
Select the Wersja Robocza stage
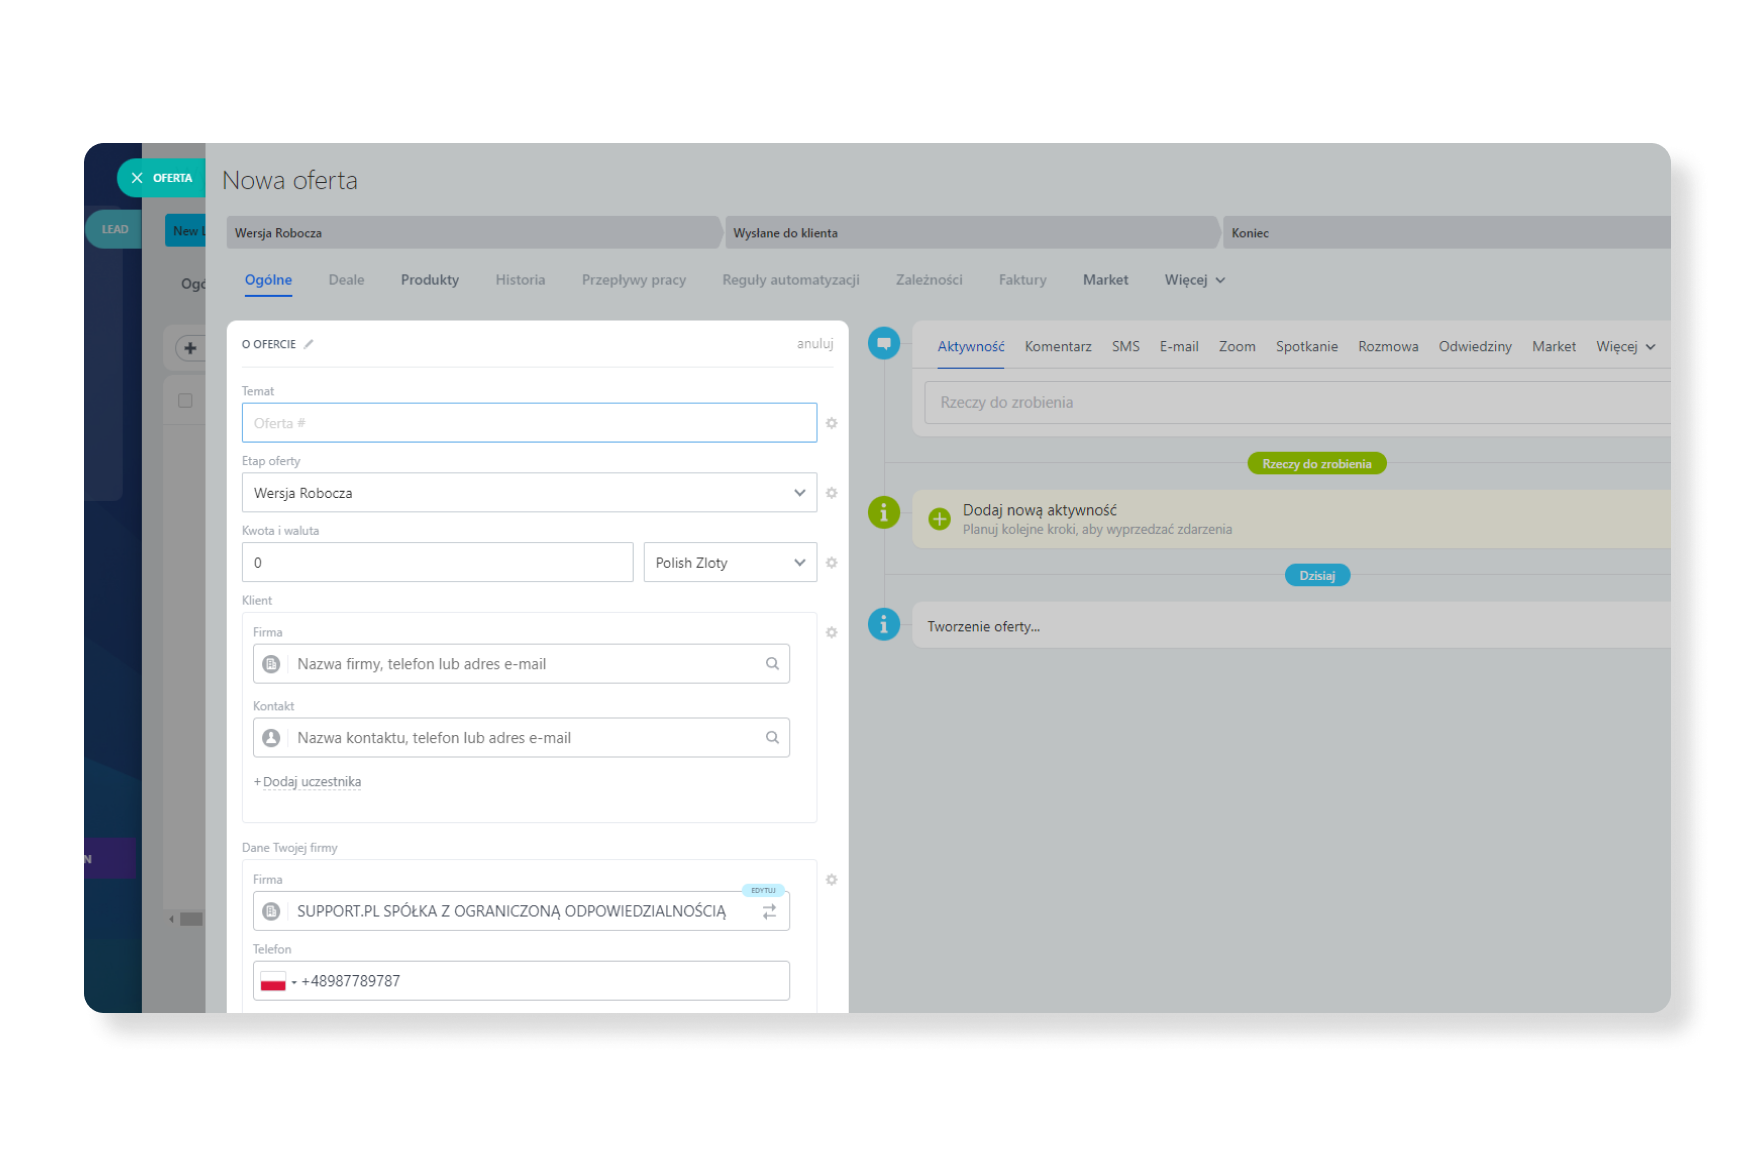473,233
